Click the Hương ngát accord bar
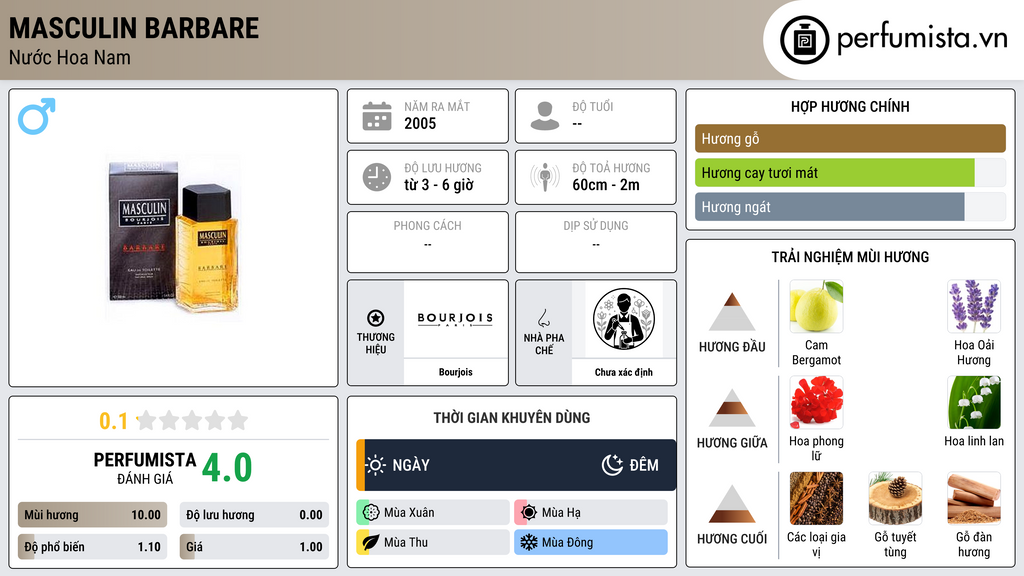 (850, 207)
